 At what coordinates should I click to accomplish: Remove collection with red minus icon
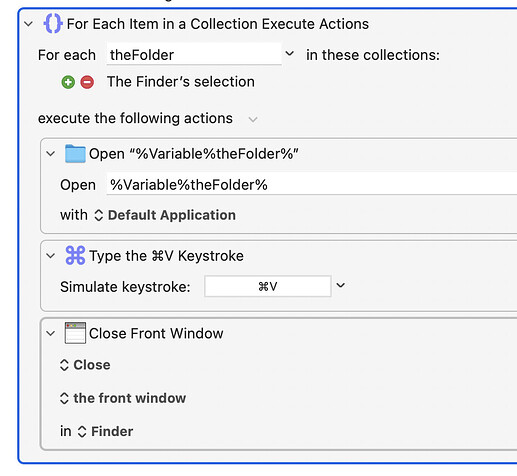pyautogui.click(x=87, y=82)
